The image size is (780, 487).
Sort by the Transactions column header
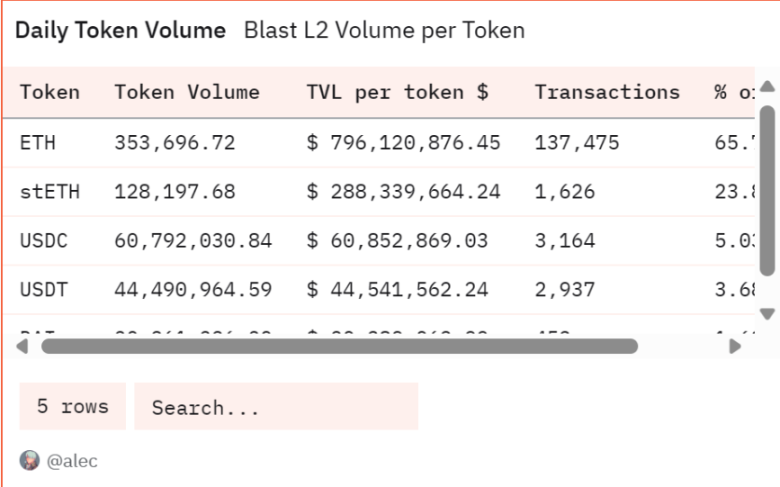click(607, 92)
